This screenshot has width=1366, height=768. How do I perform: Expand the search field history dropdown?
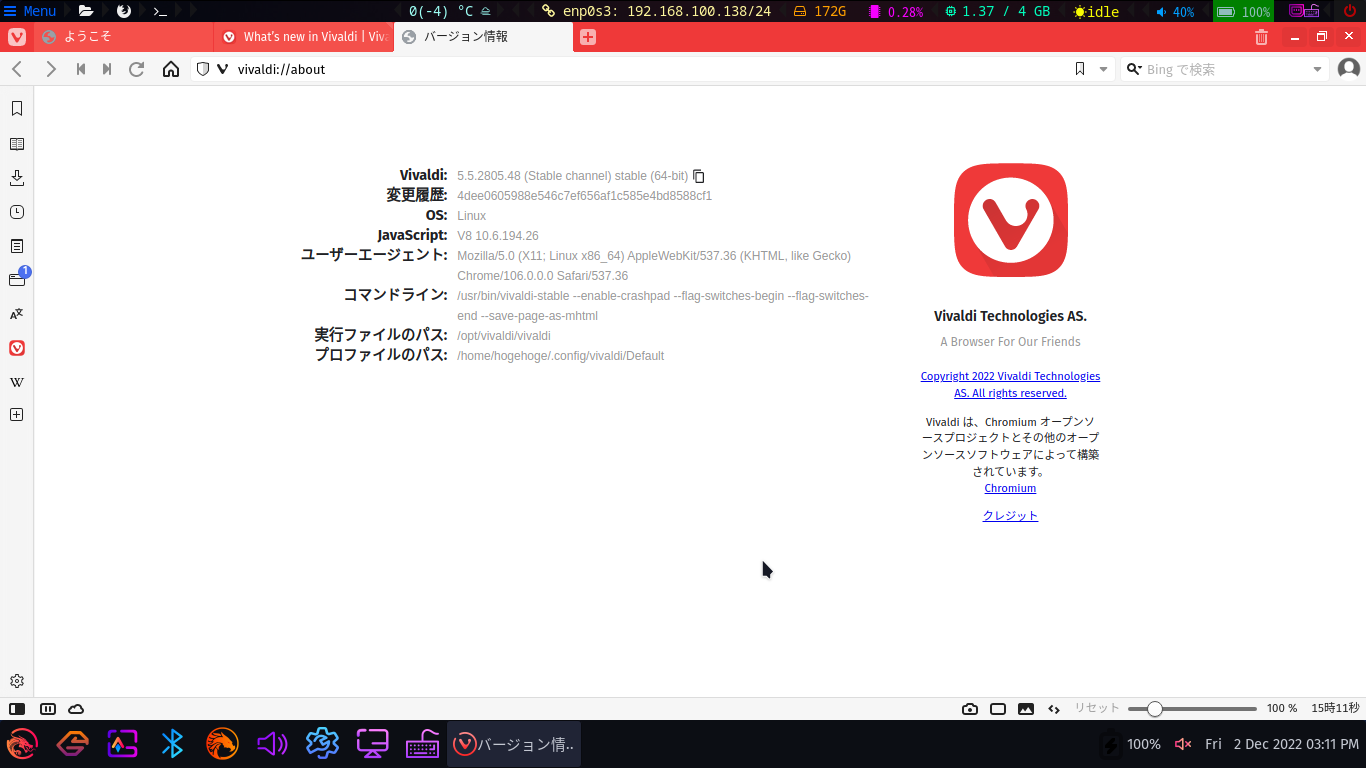(x=1317, y=69)
